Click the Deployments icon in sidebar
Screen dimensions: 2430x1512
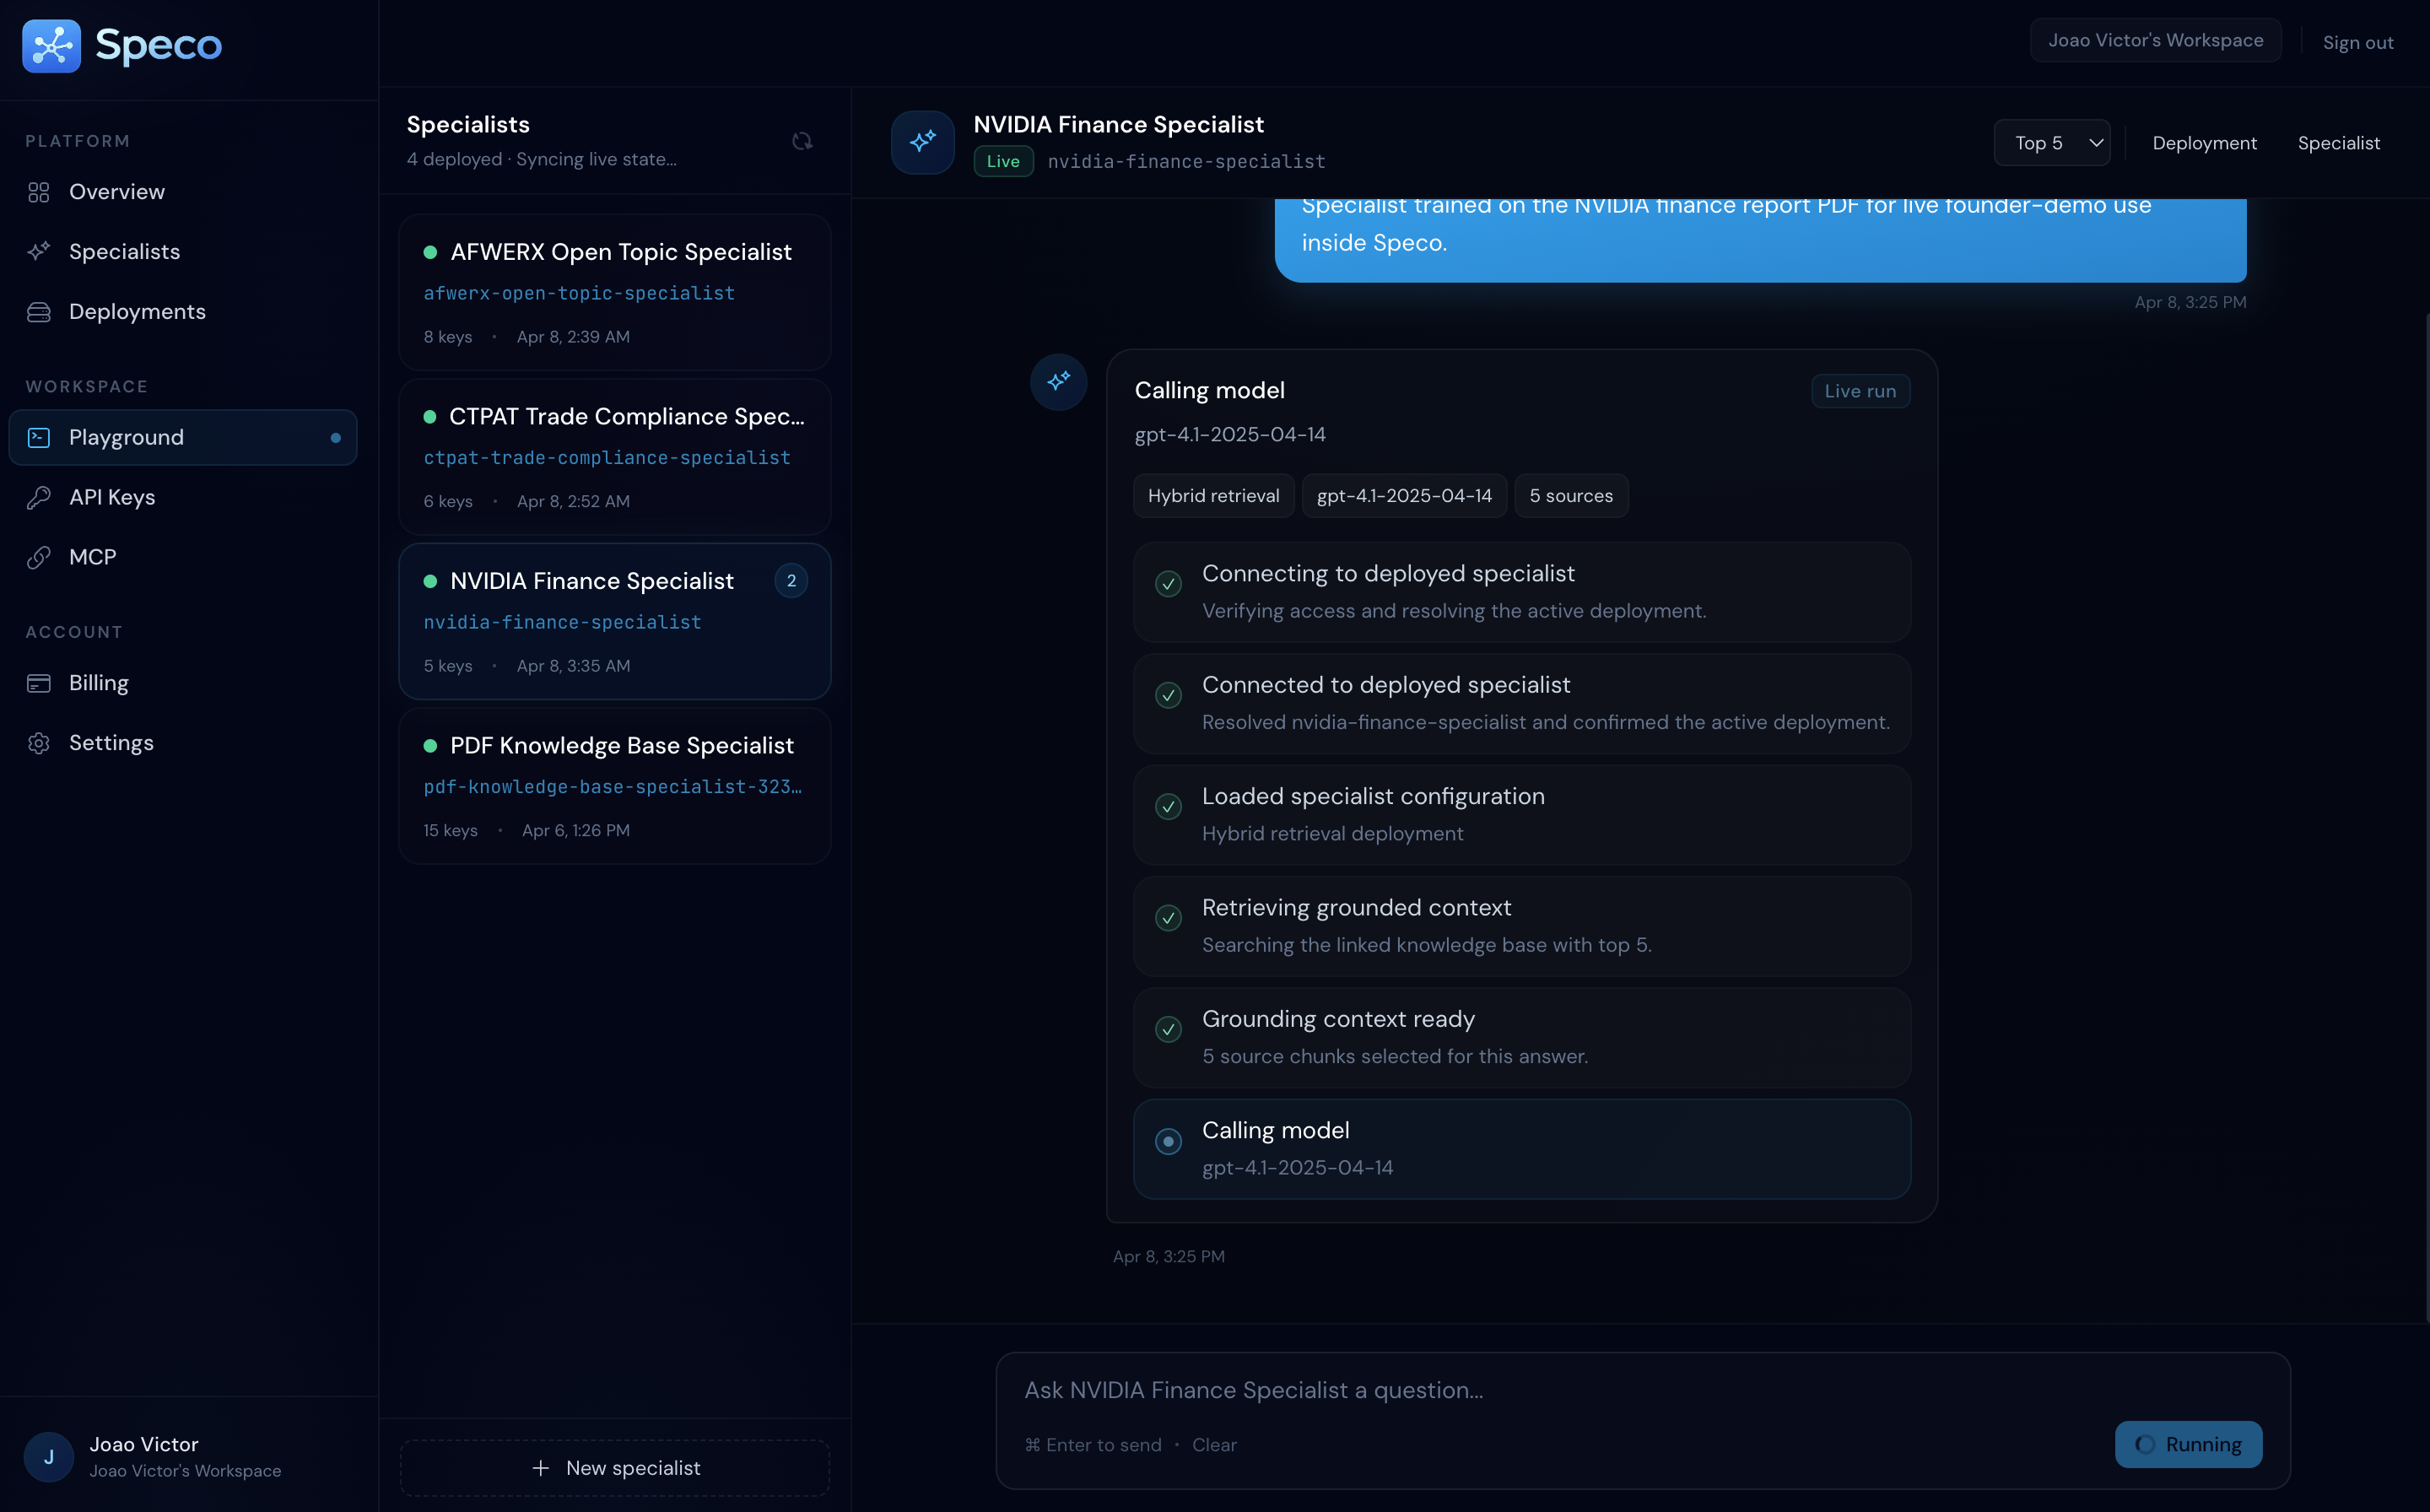[x=39, y=311]
